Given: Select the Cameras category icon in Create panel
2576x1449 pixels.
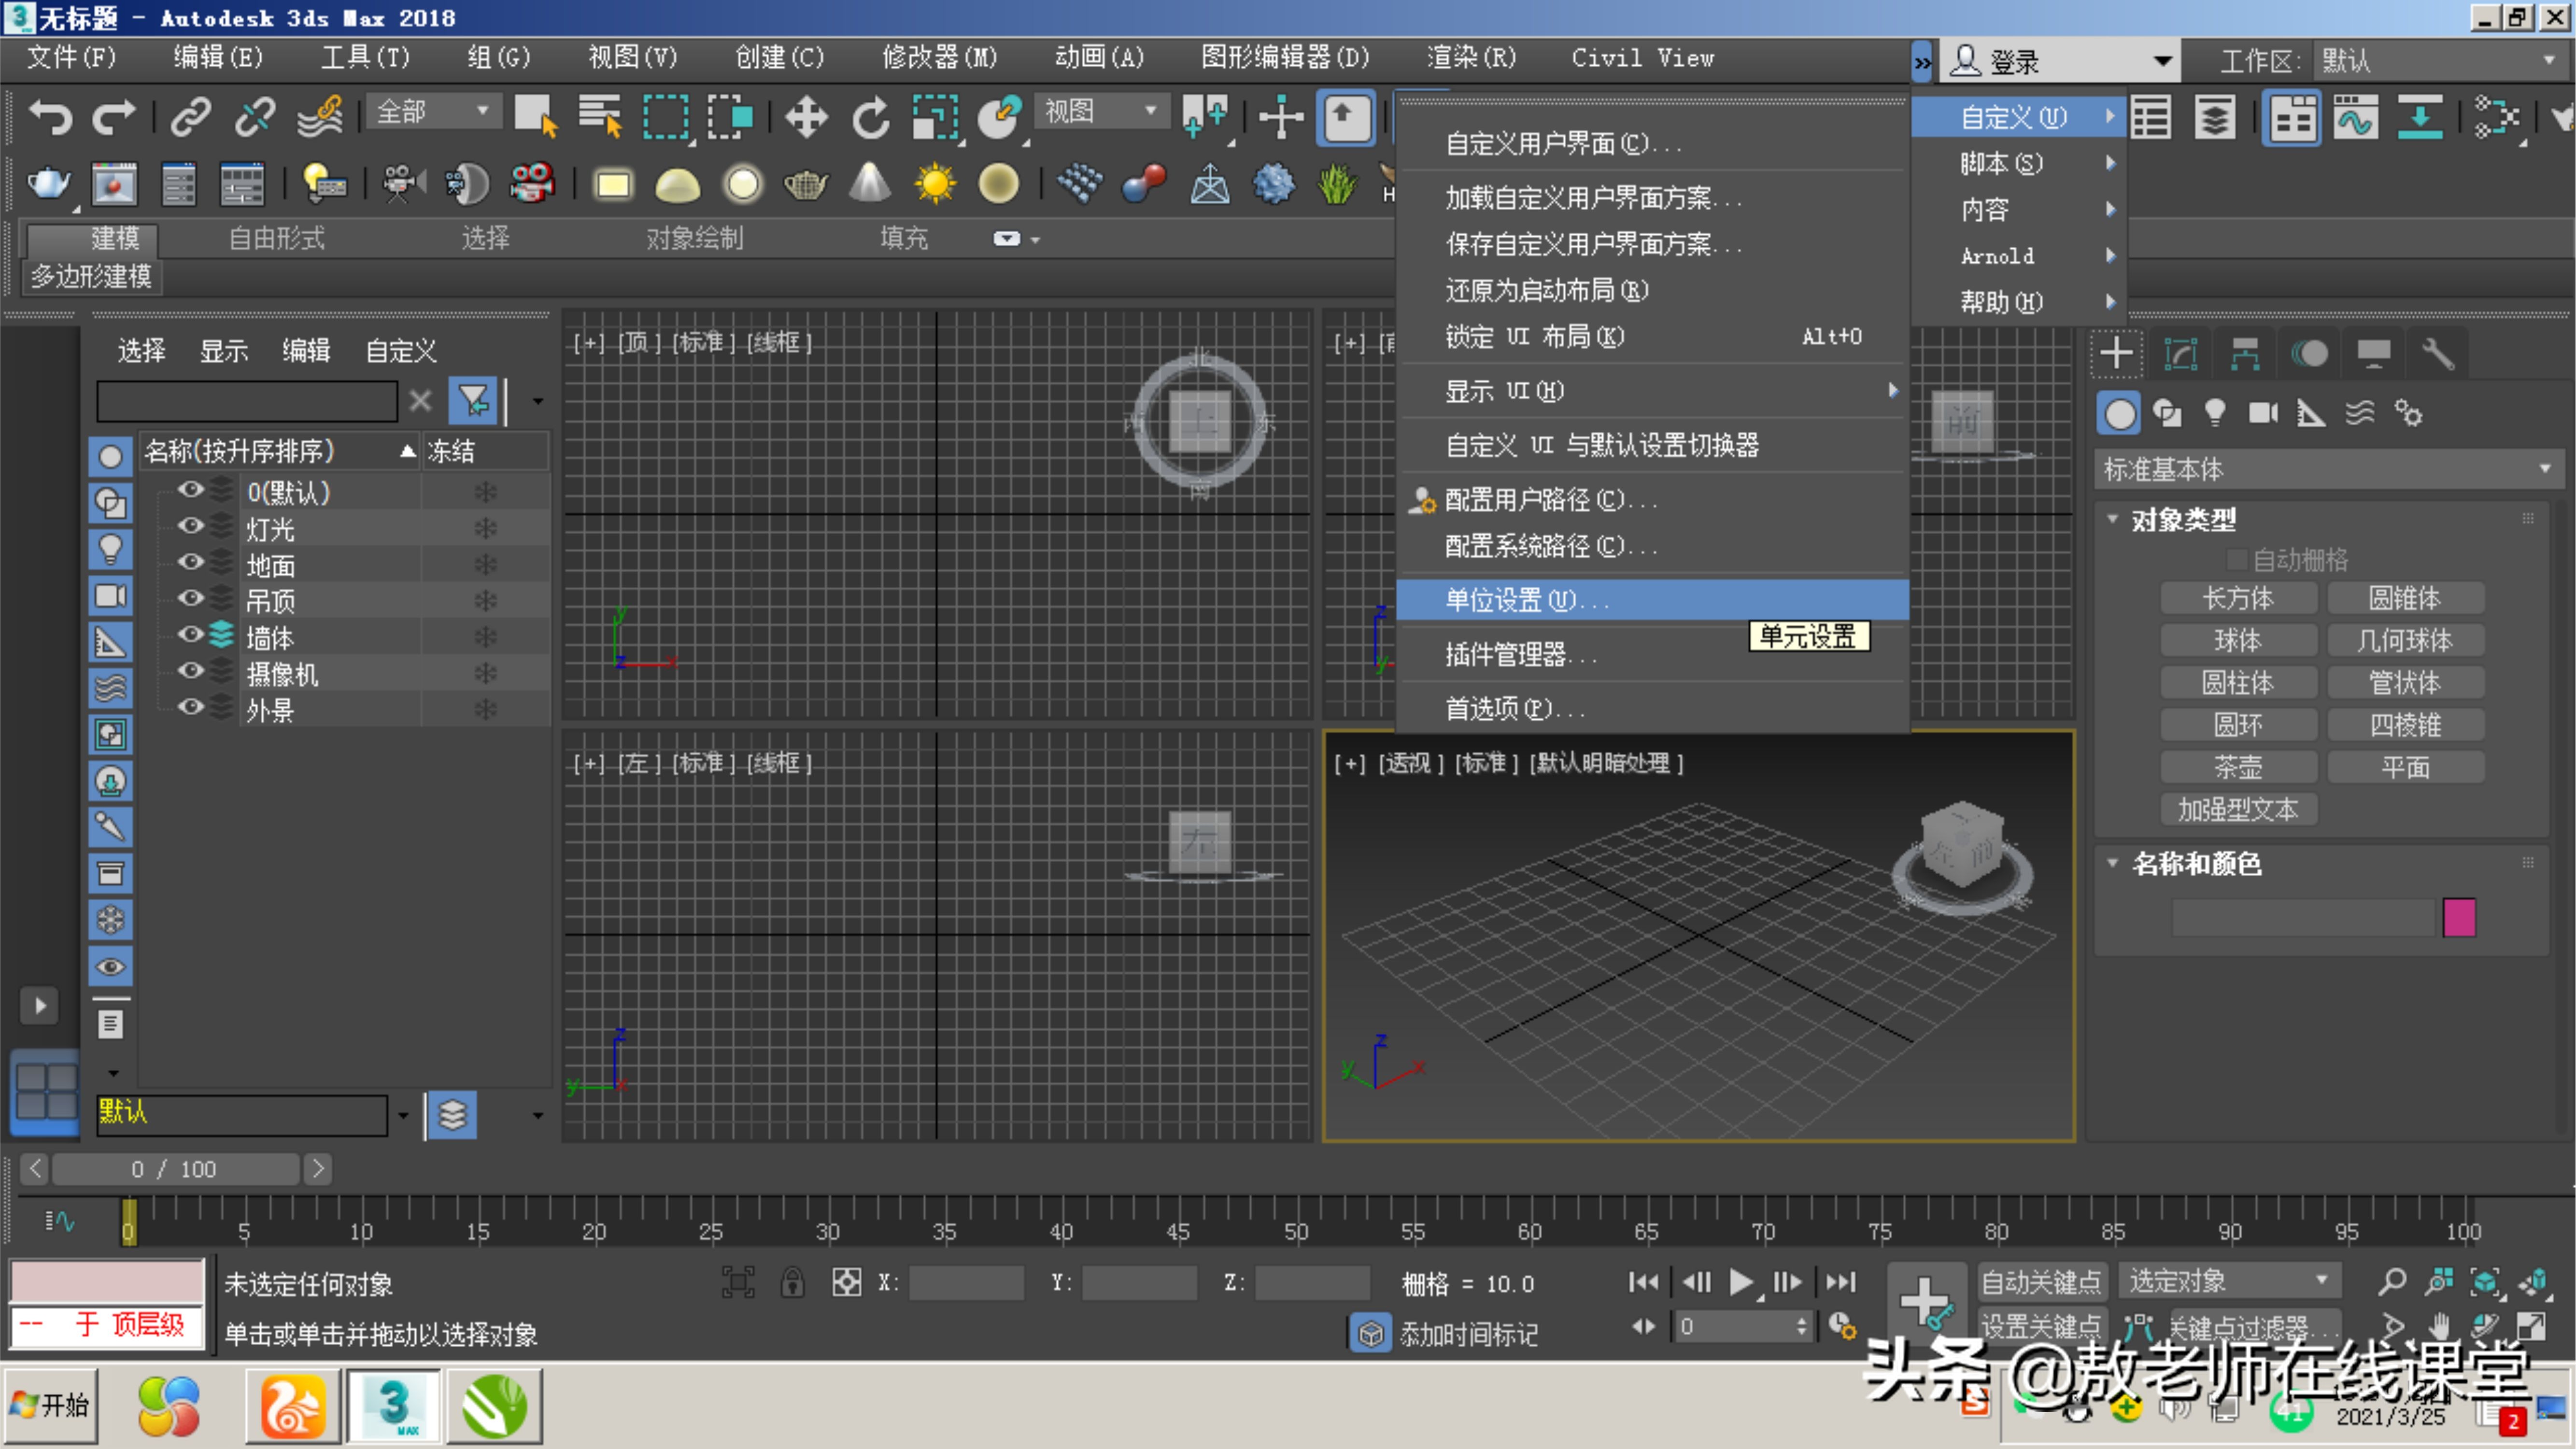Looking at the screenshot, I should 2263,412.
